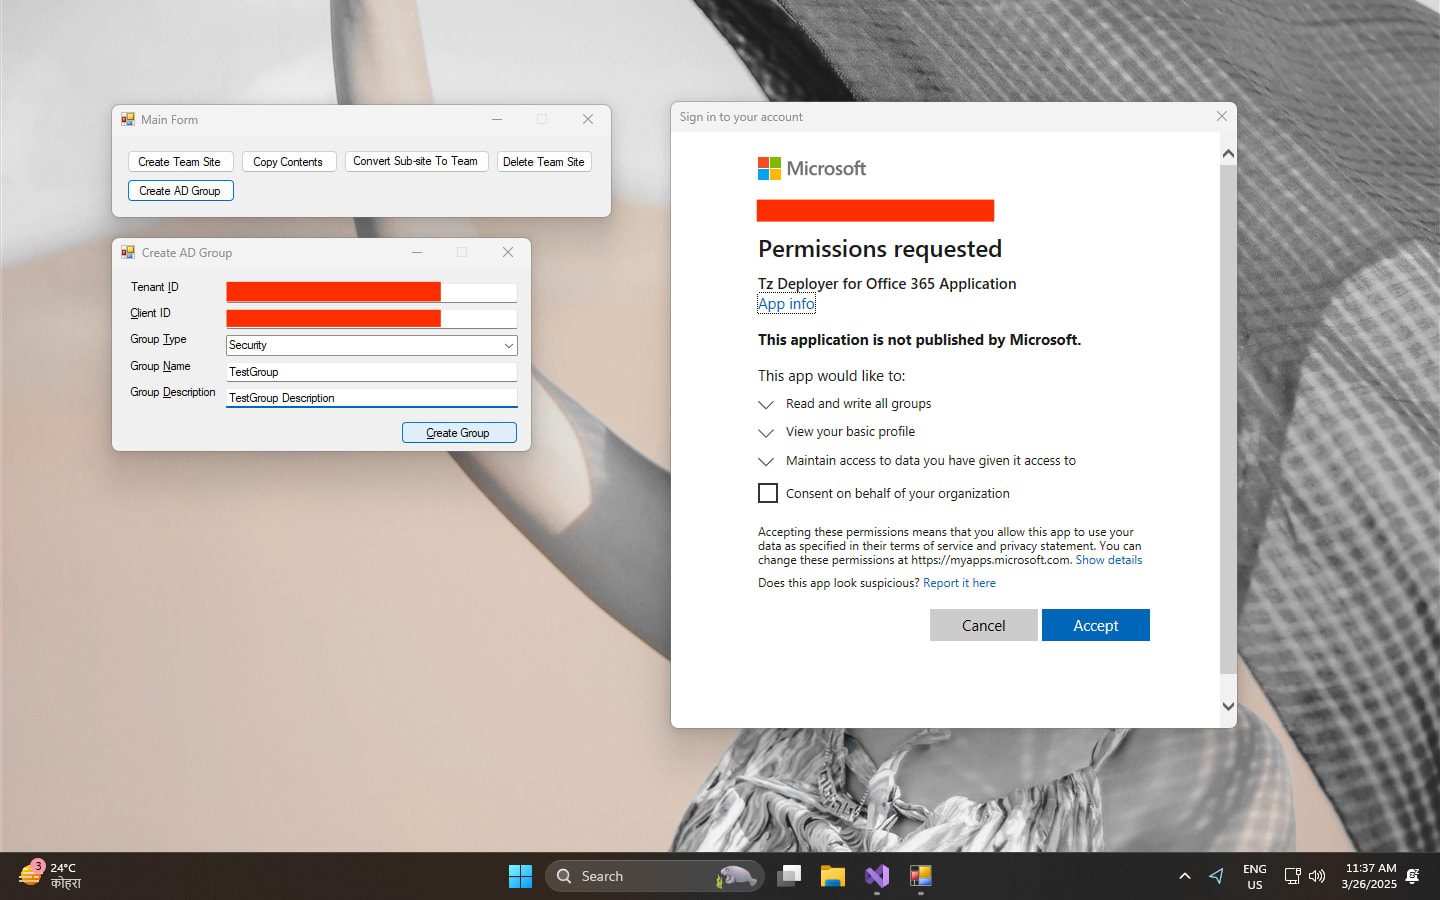Click the Microsoft logo in sign-in dialog
1440x900 pixels.
point(812,168)
